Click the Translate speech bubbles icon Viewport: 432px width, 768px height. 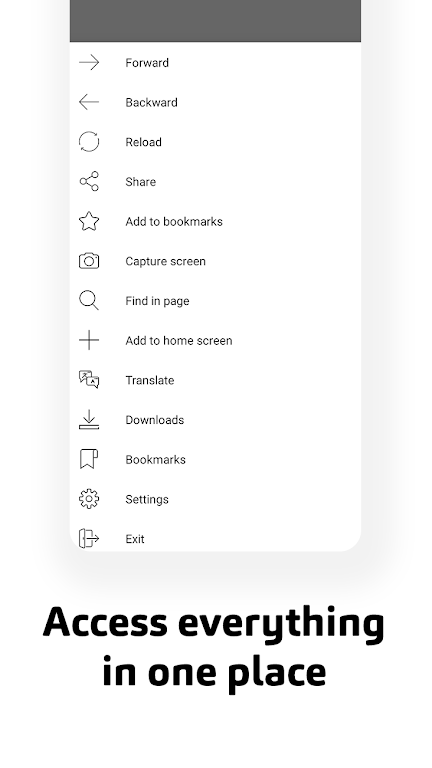coord(89,380)
